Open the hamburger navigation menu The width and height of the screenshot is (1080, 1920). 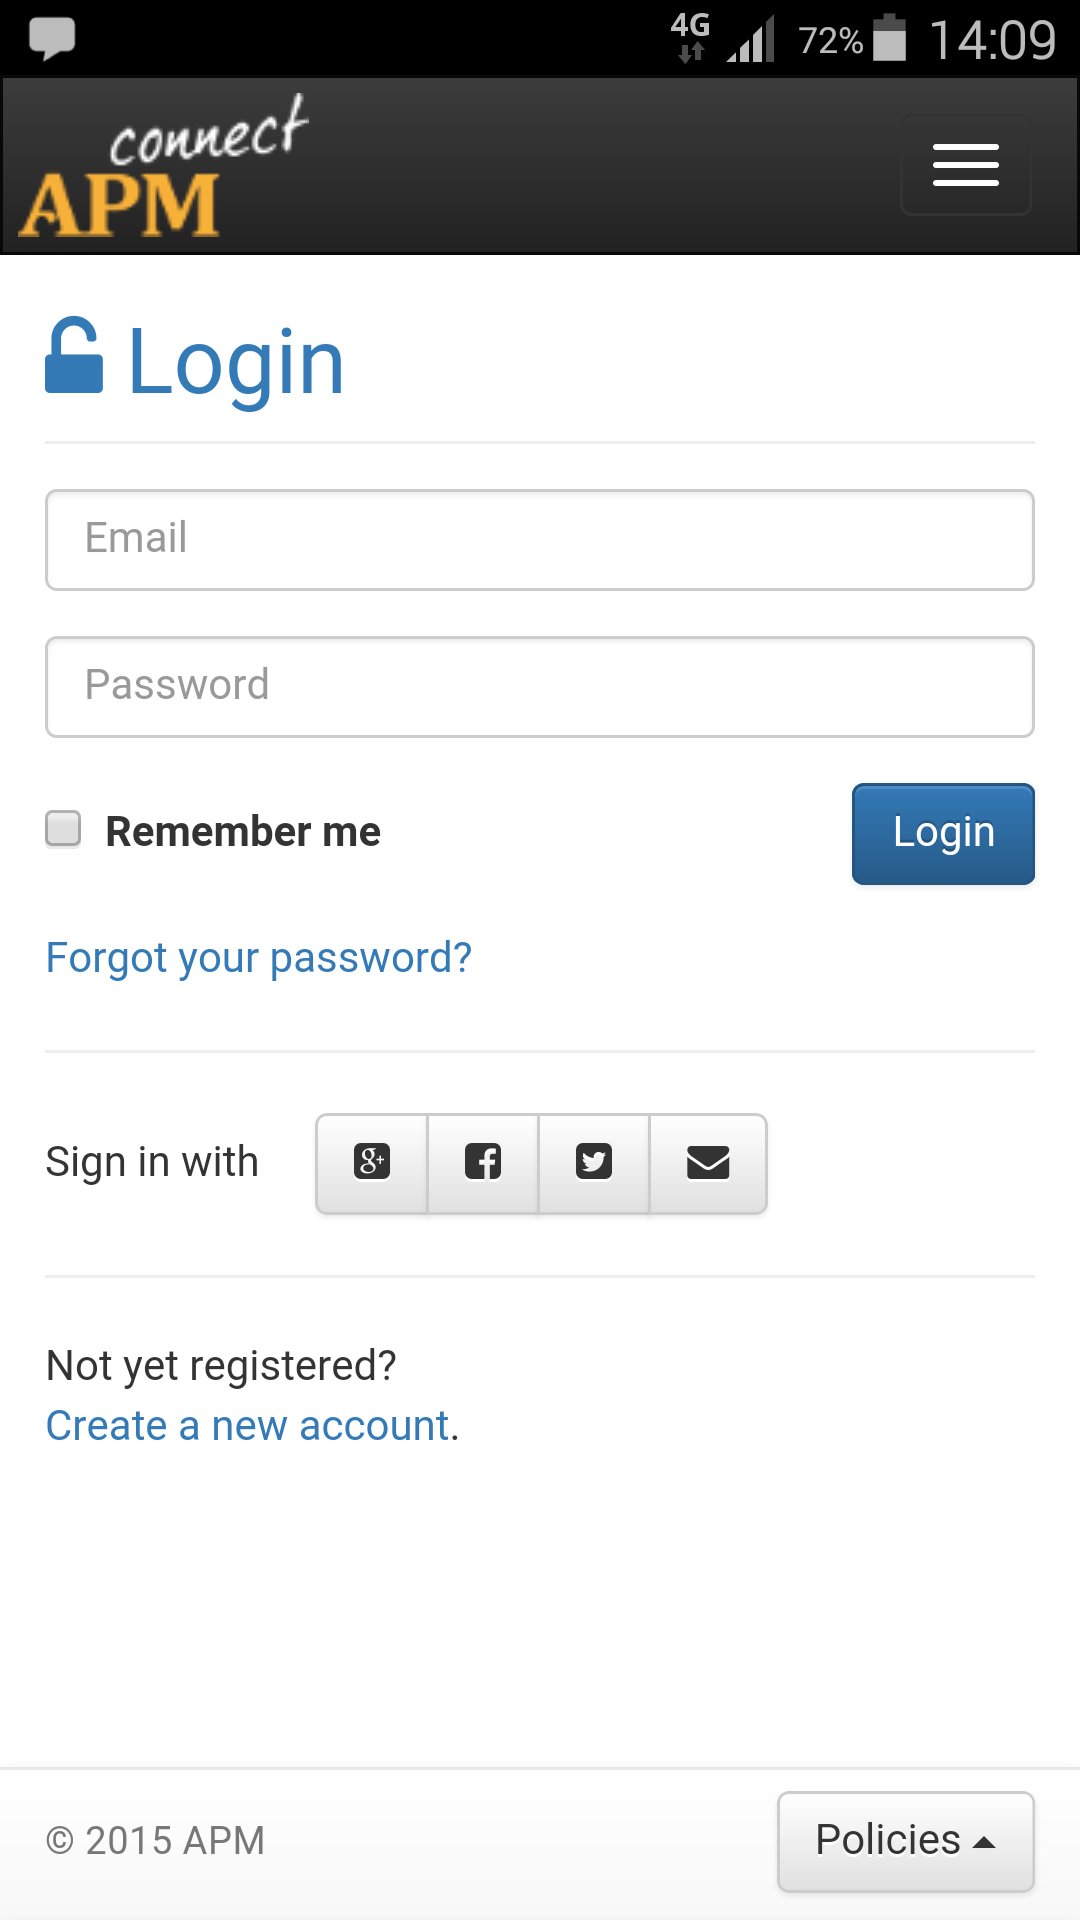coord(964,165)
